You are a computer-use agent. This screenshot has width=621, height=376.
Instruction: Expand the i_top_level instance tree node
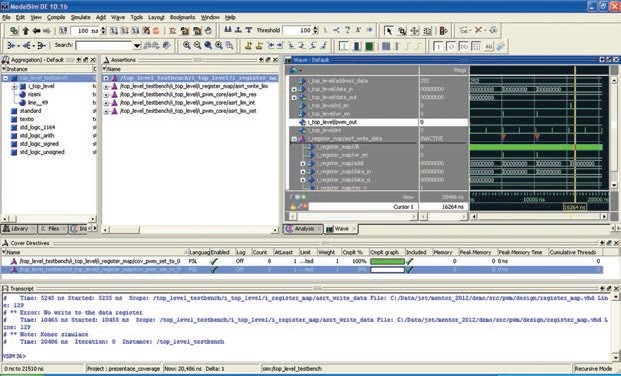click(x=14, y=86)
